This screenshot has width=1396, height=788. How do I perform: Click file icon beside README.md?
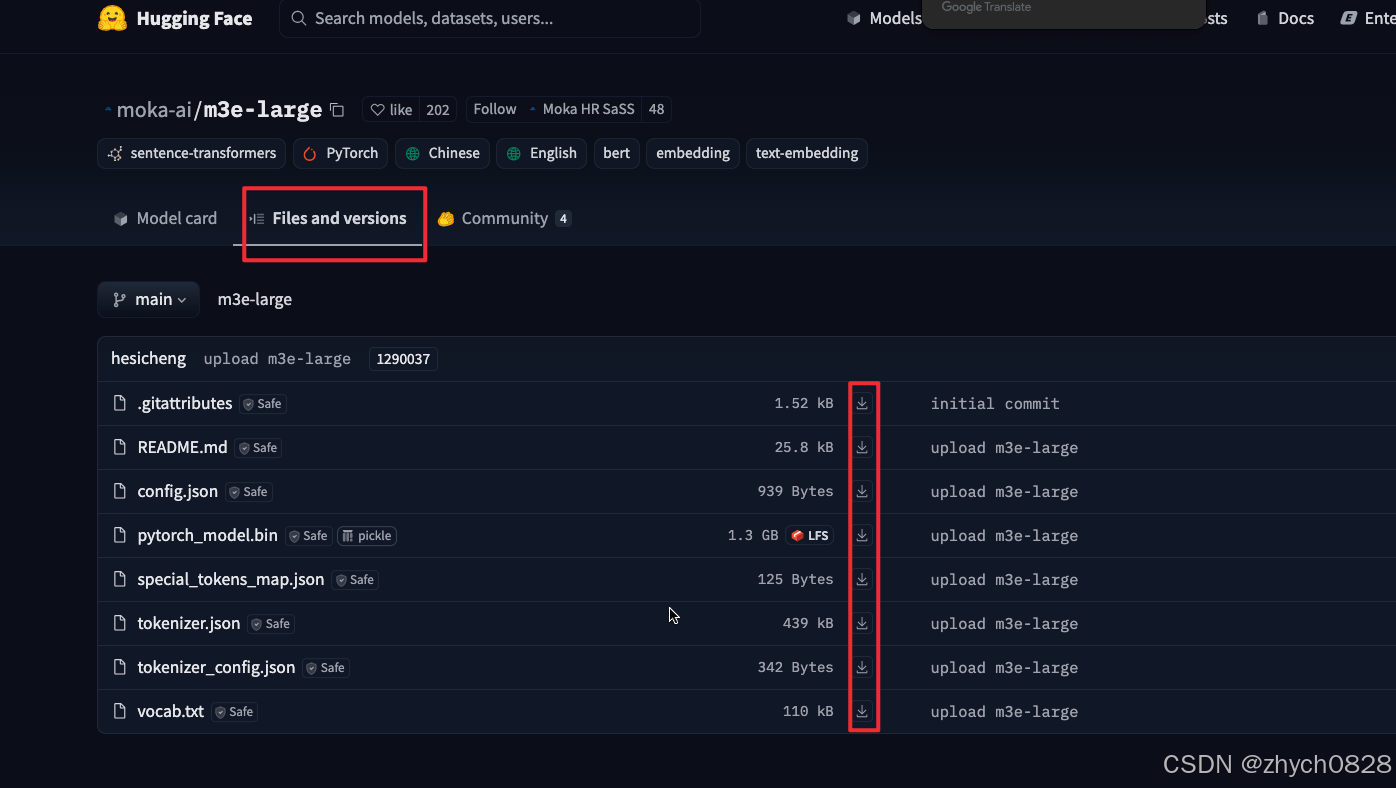tap(120, 447)
